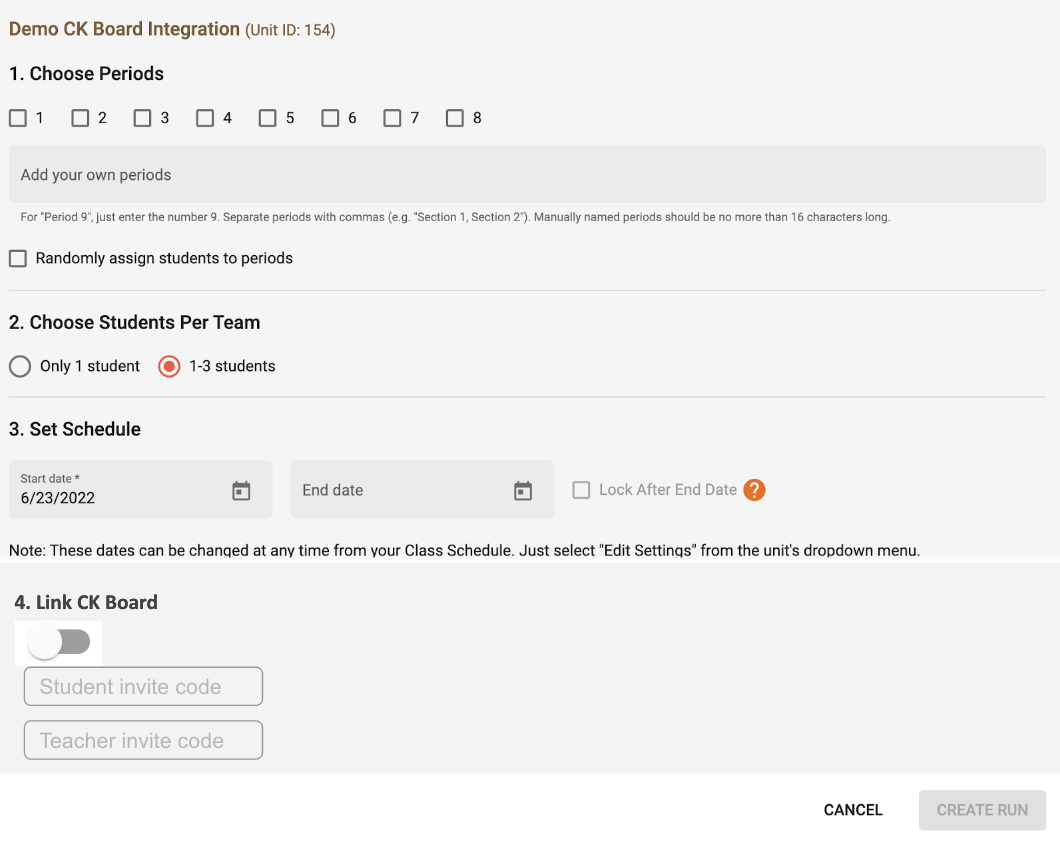Screen dimensions: 1060x842
Task: Check the period 6 checkbox
Action: point(330,118)
